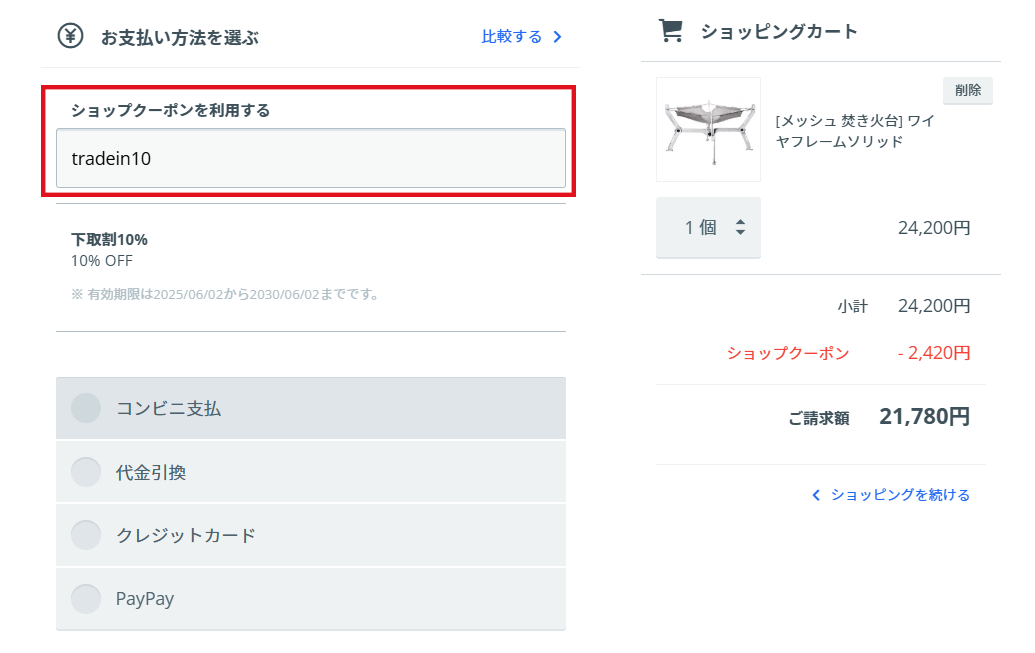Click the コンビニ支払 payment option label
The image size is (1035, 653).
pos(168,409)
